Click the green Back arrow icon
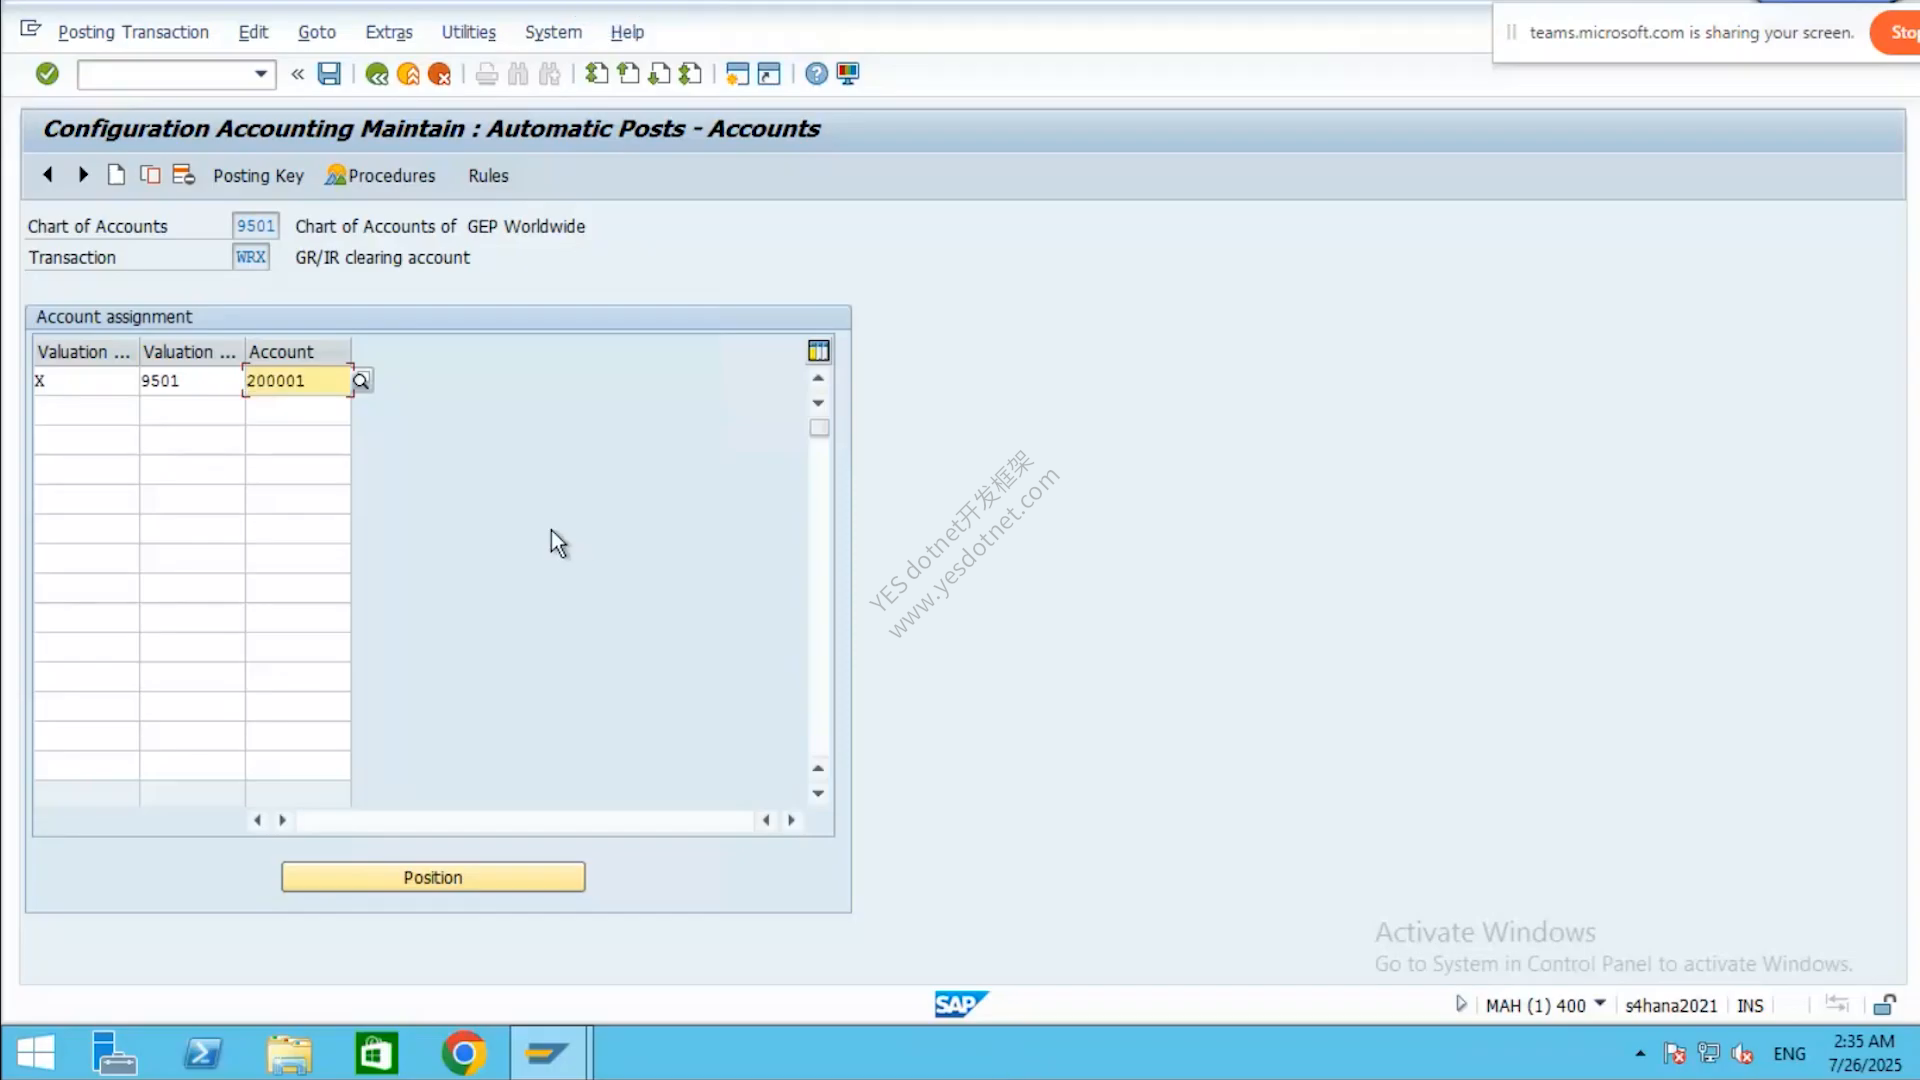 [x=377, y=74]
